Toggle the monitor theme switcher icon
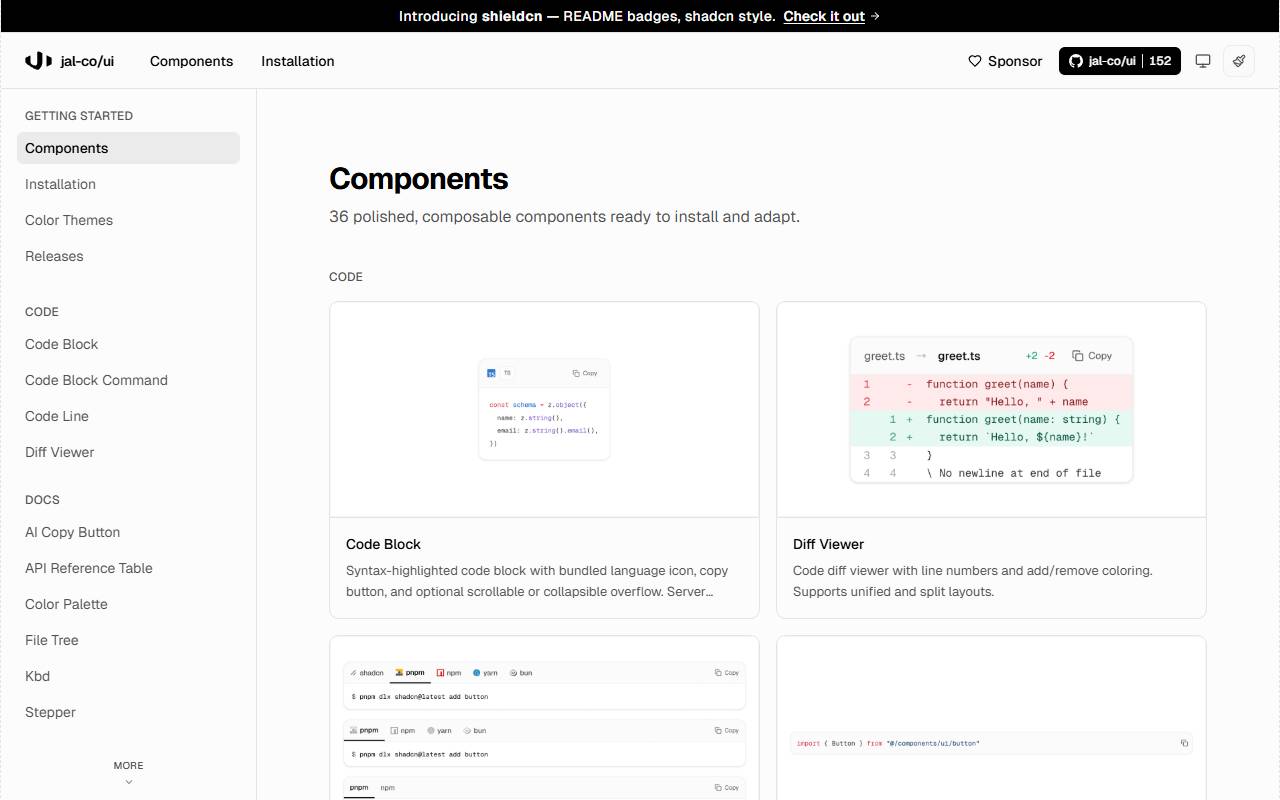 [1203, 61]
